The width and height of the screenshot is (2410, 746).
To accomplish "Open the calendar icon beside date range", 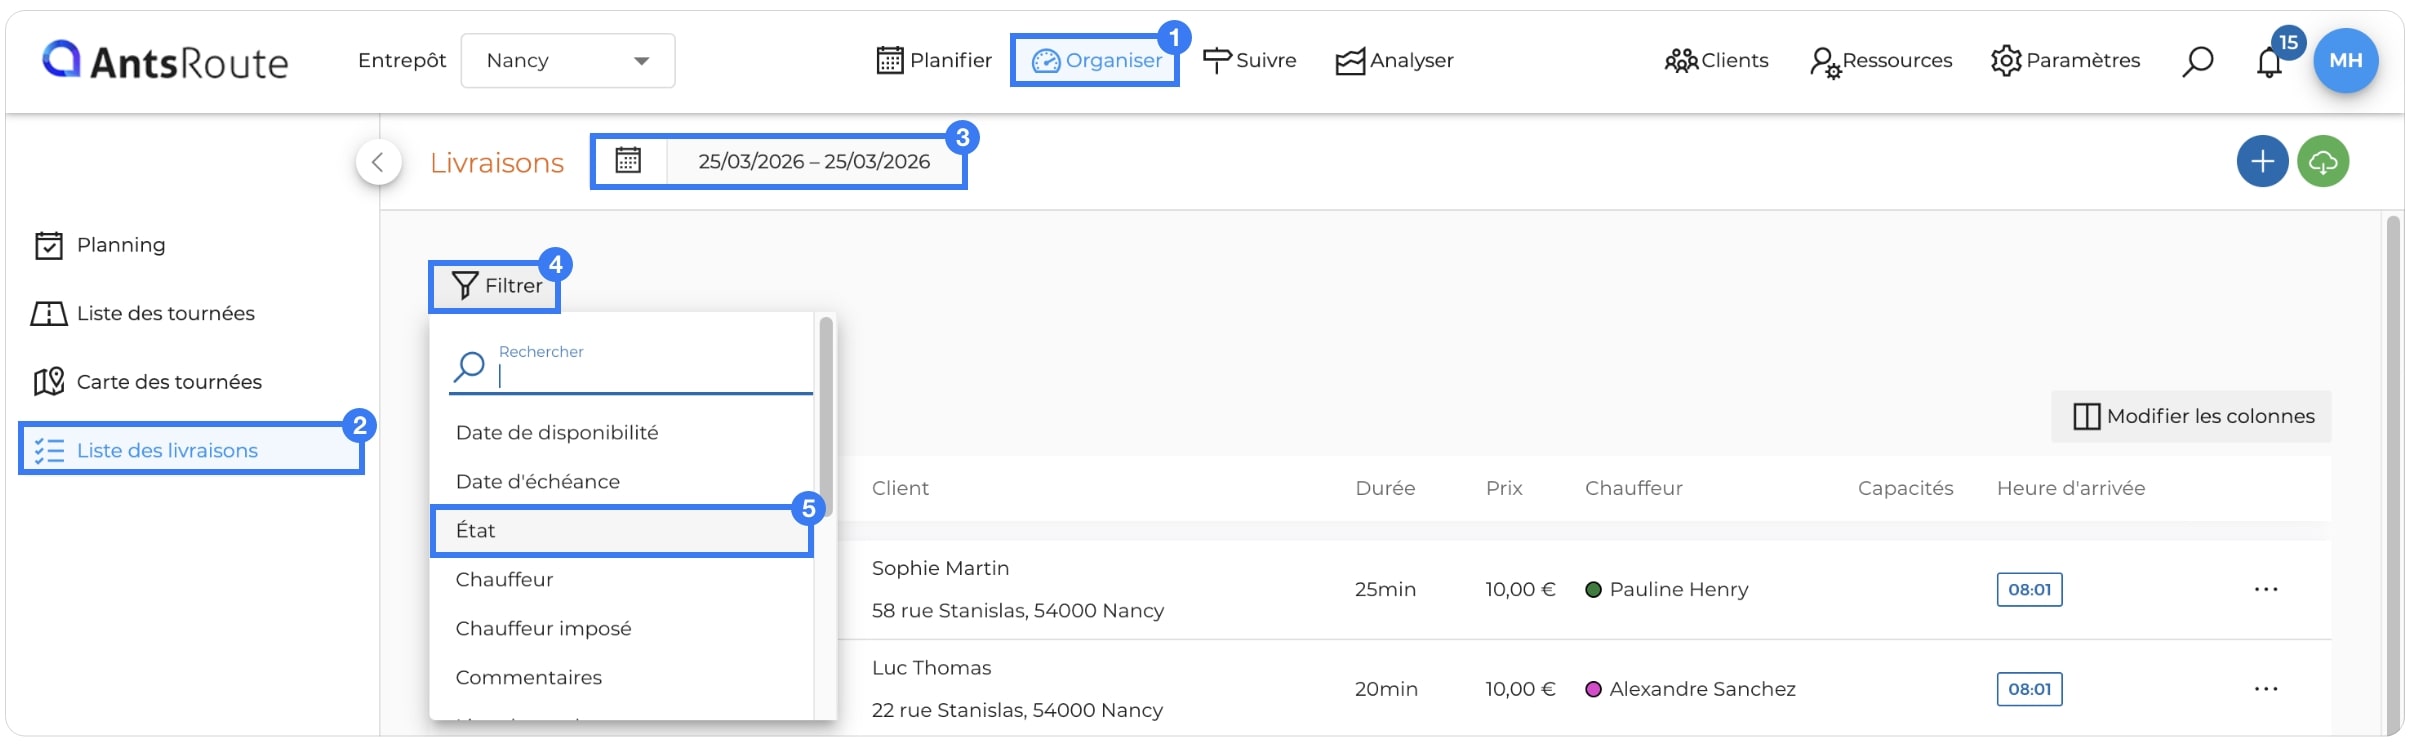I will [x=628, y=160].
